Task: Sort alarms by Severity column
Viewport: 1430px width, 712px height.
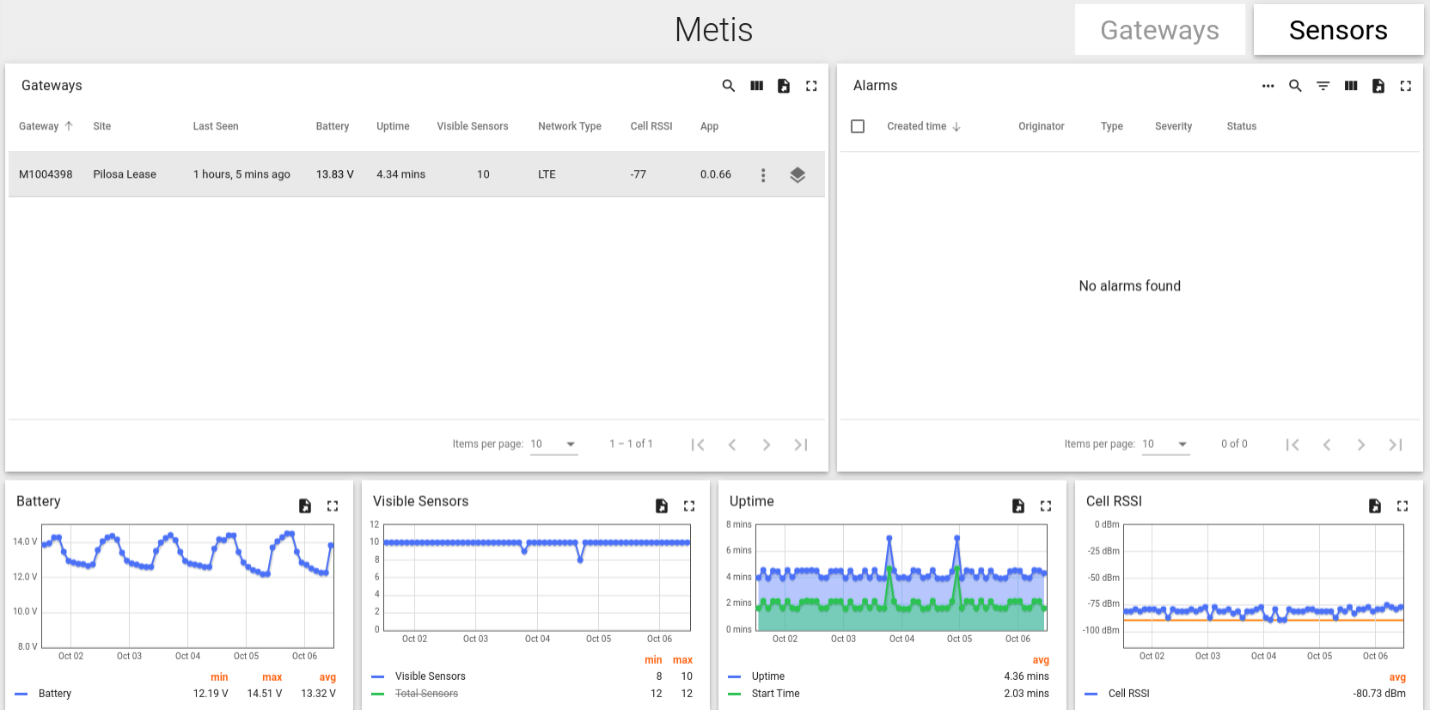Action: tap(1174, 127)
